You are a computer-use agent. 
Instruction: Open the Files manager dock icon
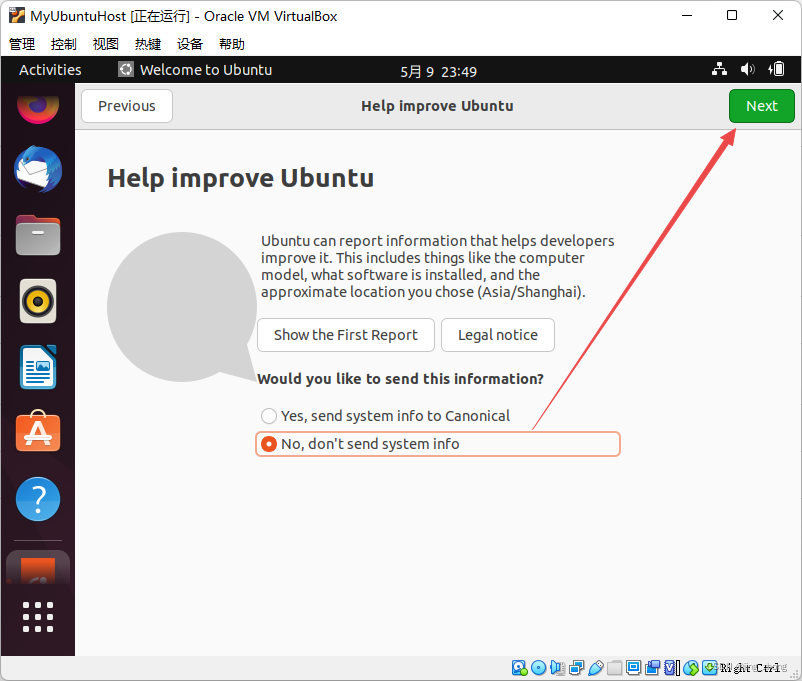pos(38,235)
